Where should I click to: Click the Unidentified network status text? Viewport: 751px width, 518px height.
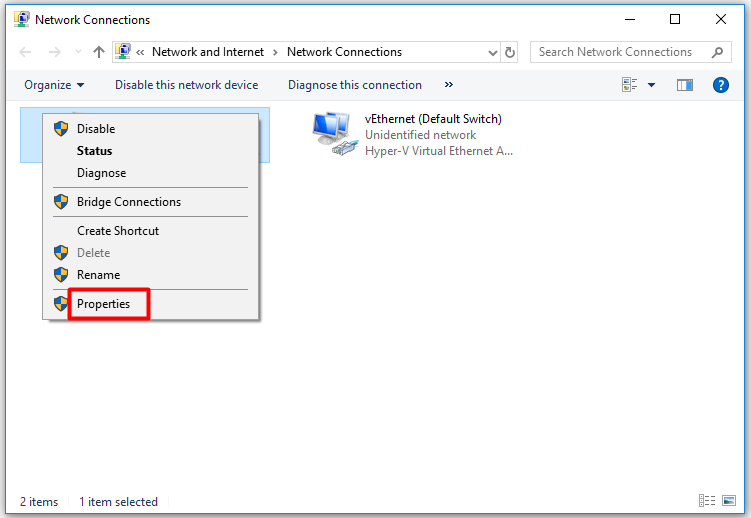[421, 135]
